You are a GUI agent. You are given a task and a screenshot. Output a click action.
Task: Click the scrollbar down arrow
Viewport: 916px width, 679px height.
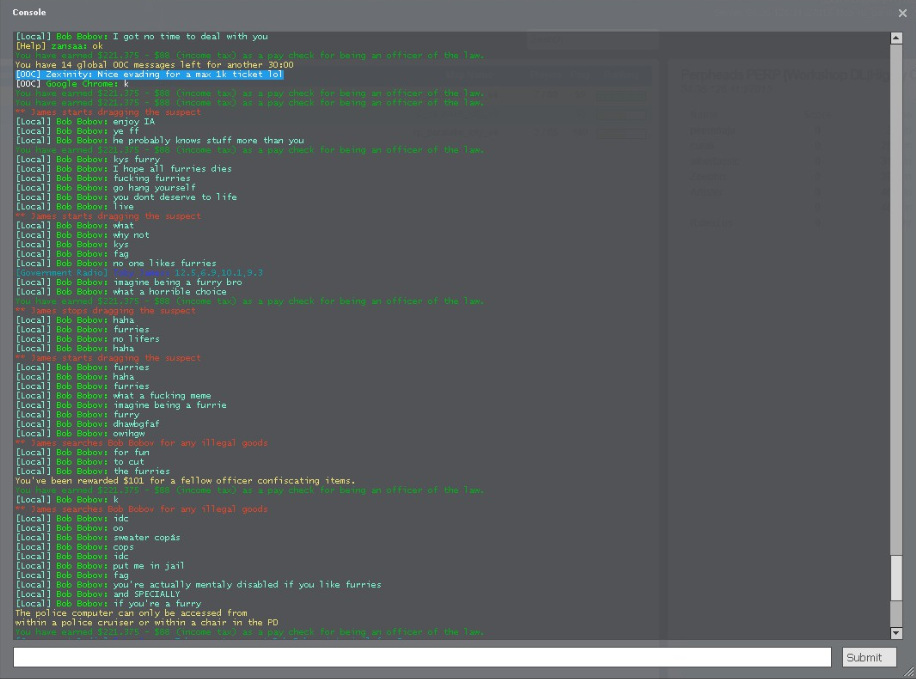coord(896,633)
